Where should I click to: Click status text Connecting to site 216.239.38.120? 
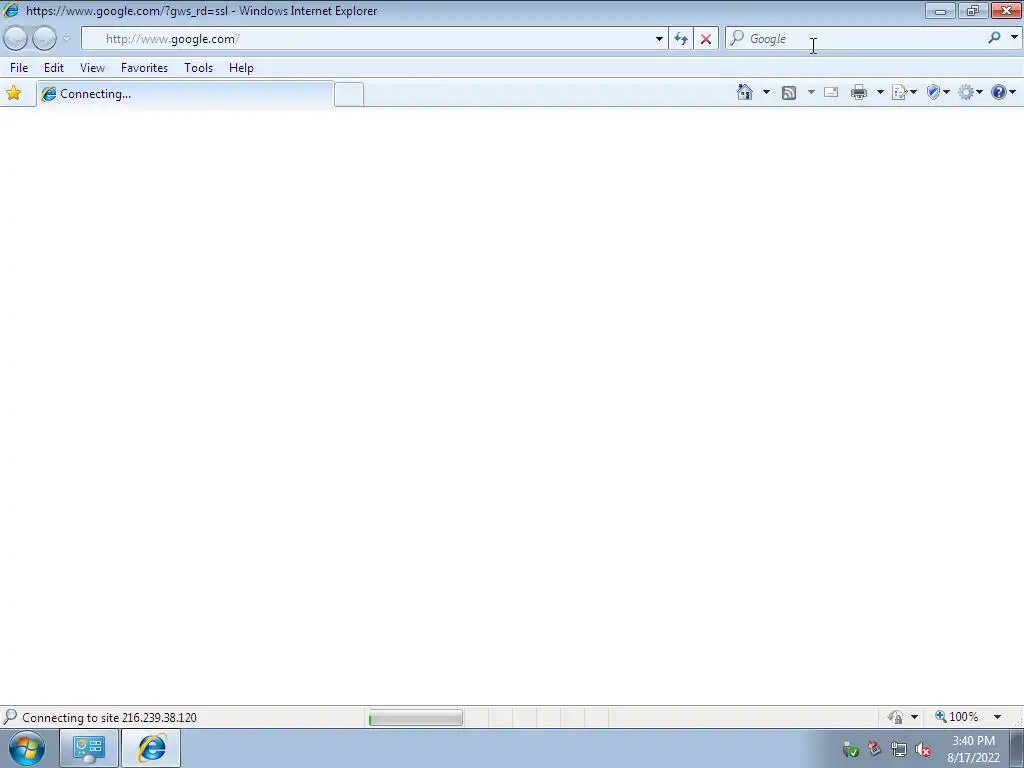click(x=109, y=718)
